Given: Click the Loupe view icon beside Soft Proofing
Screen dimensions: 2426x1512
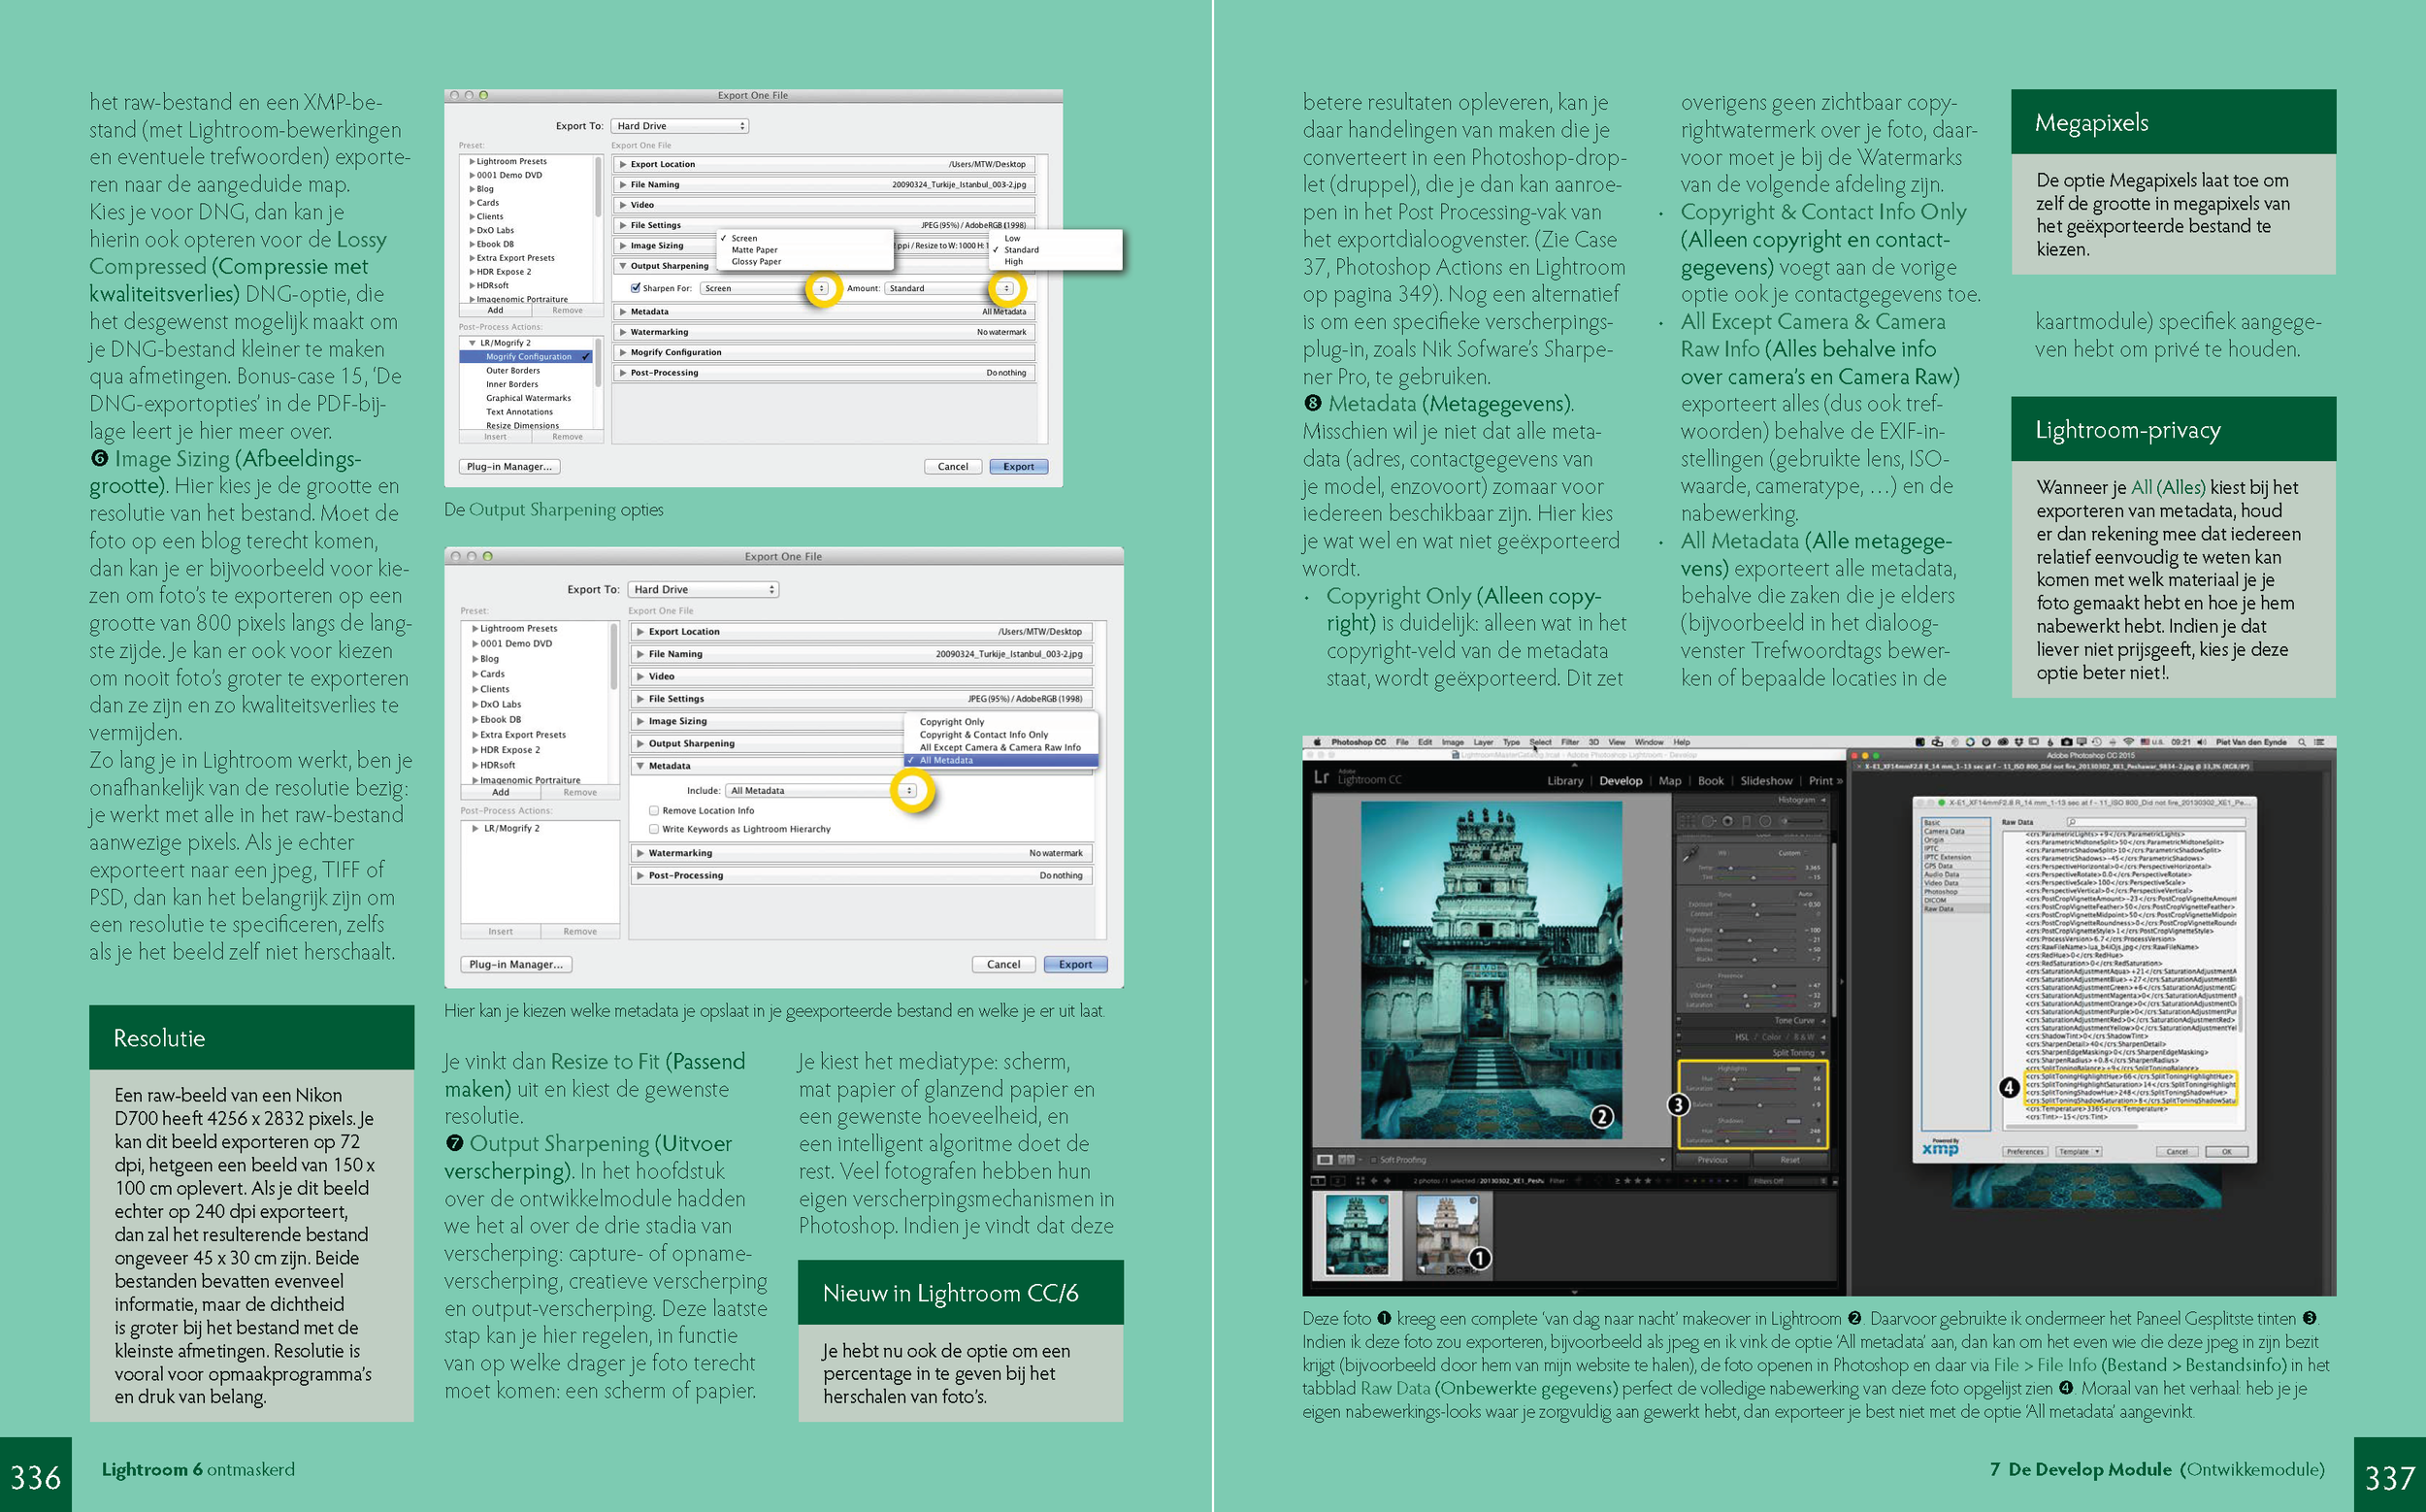Looking at the screenshot, I should tap(1325, 1160).
